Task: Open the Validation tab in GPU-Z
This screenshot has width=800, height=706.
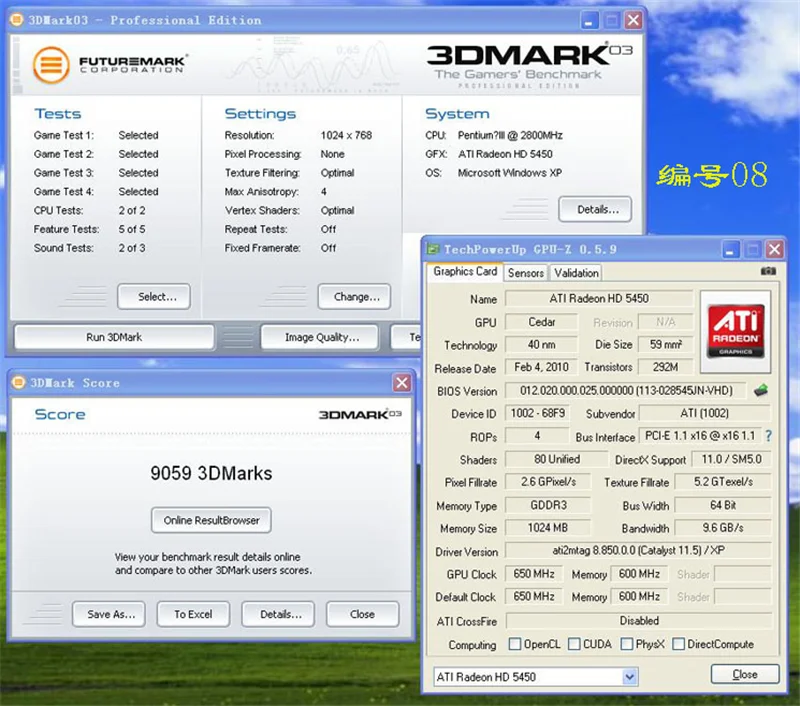Action: click(576, 272)
